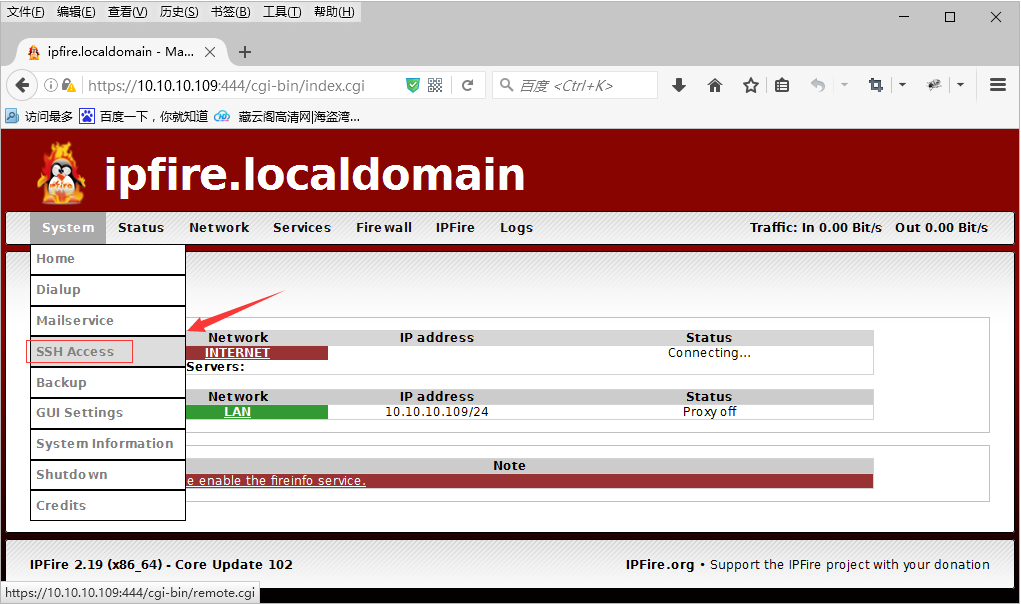Click the insecure lock warning icon
Screen dimensions: 1021x604
(68, 85)
